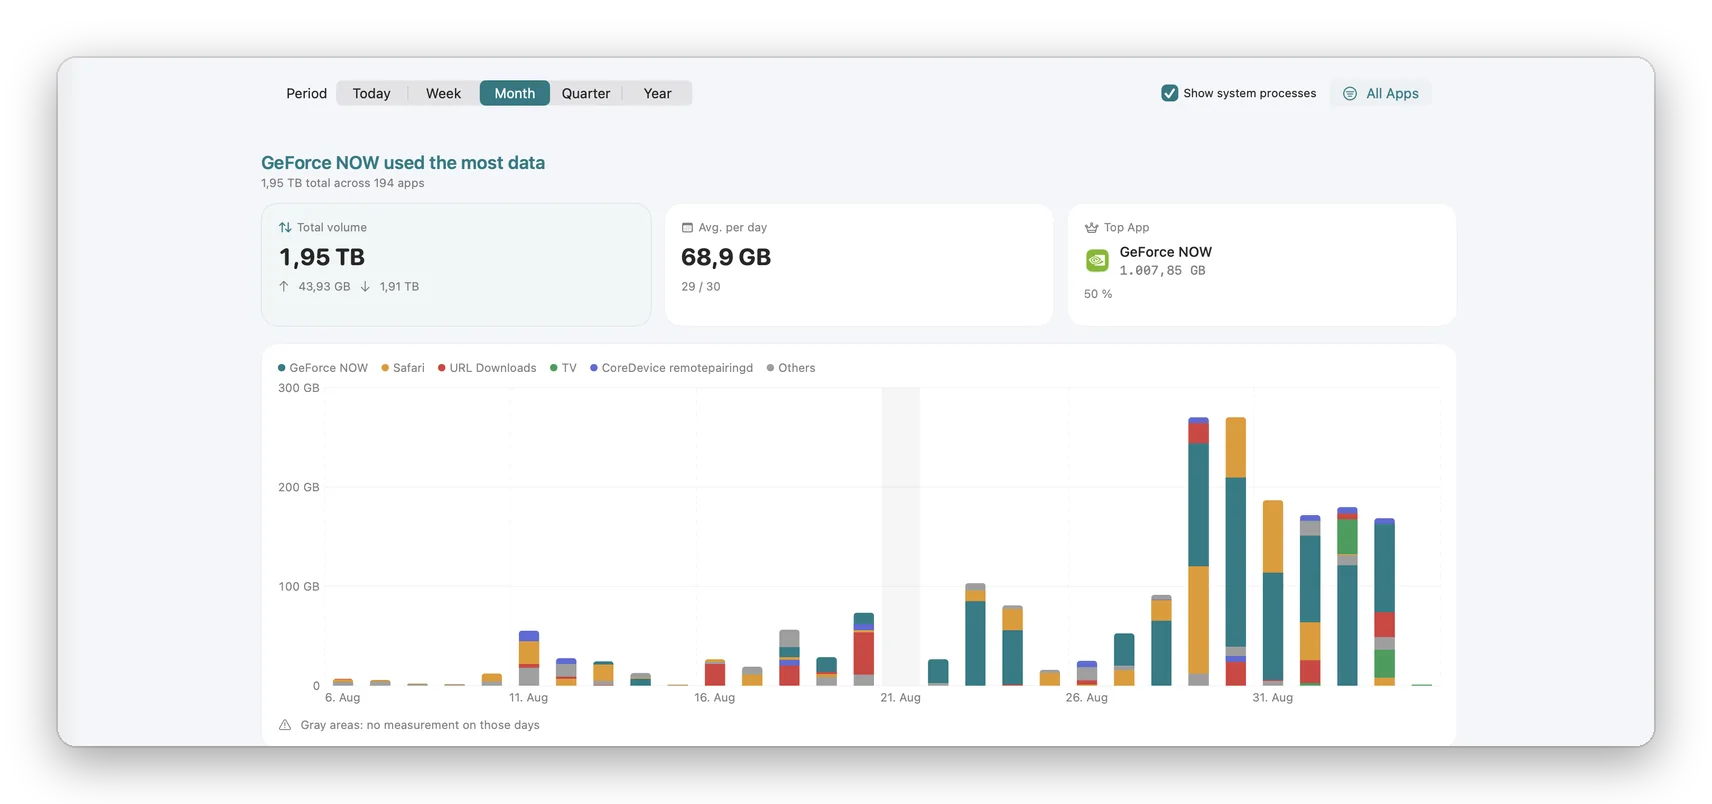Click the 29 / 30 days label
The width and height of the screenshot is (1712, 804).
pyautogui.click(x=701, y=287)
